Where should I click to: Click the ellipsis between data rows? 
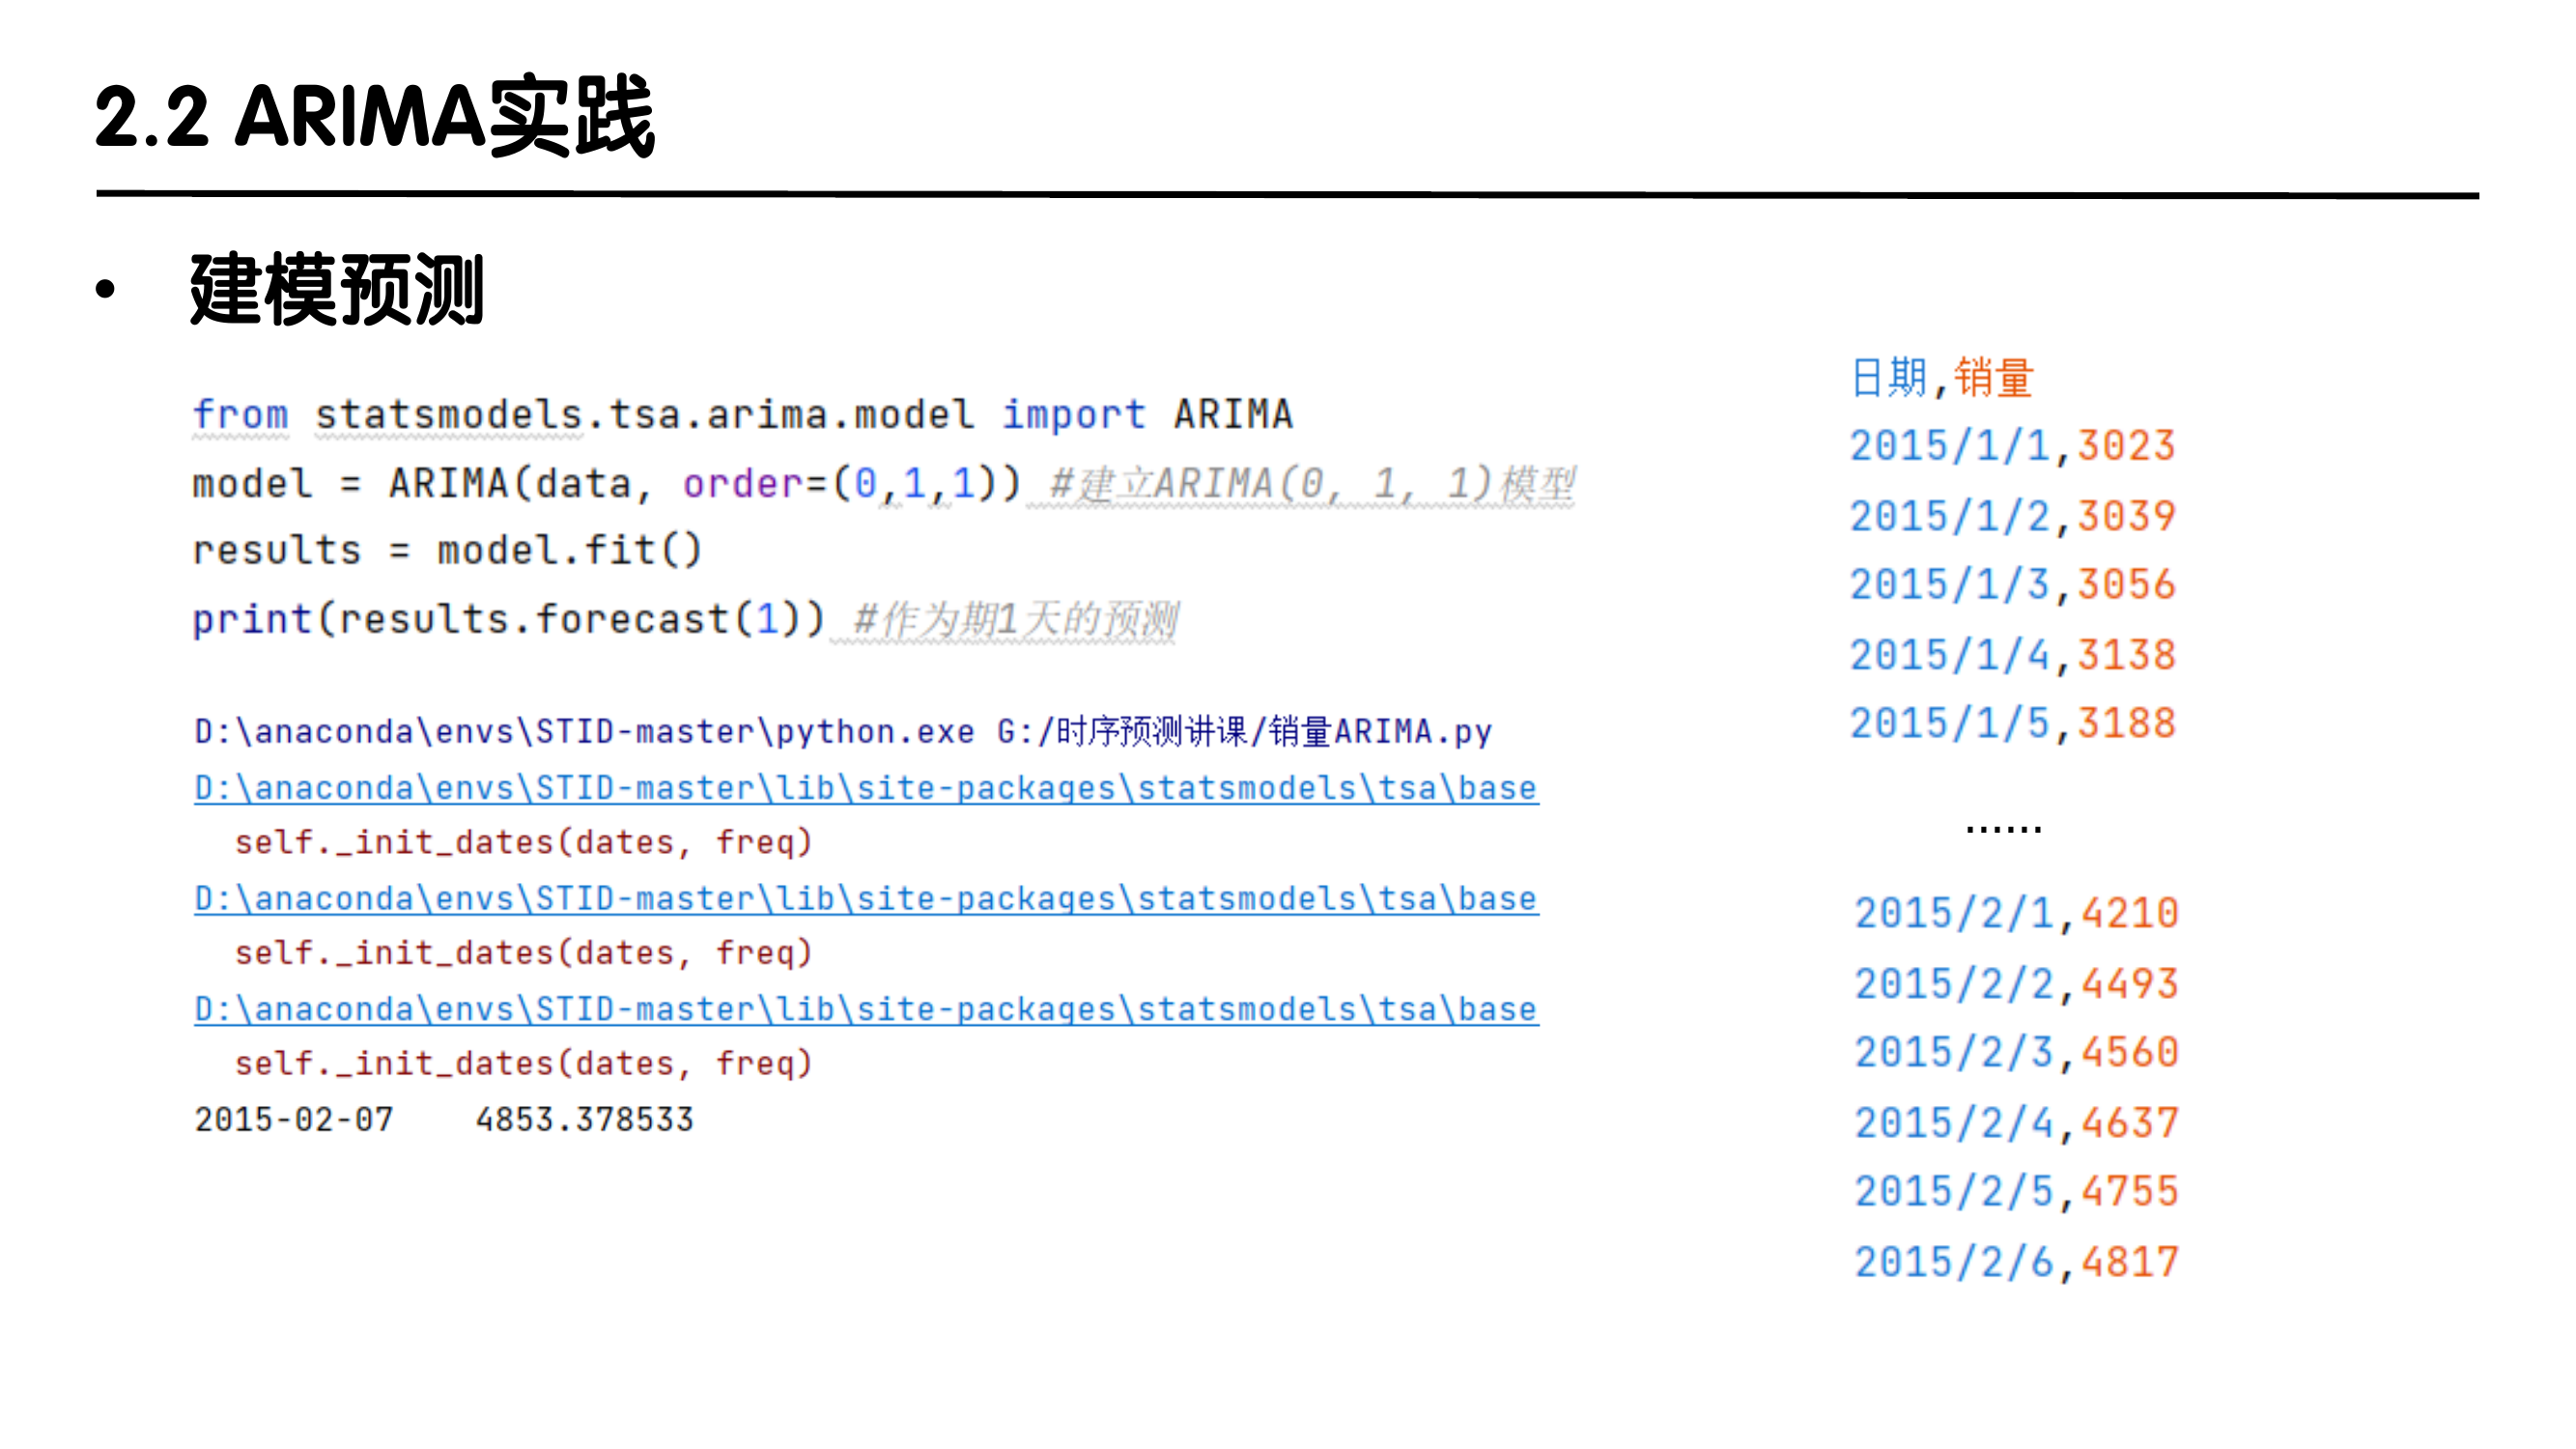click(2003, 828)
